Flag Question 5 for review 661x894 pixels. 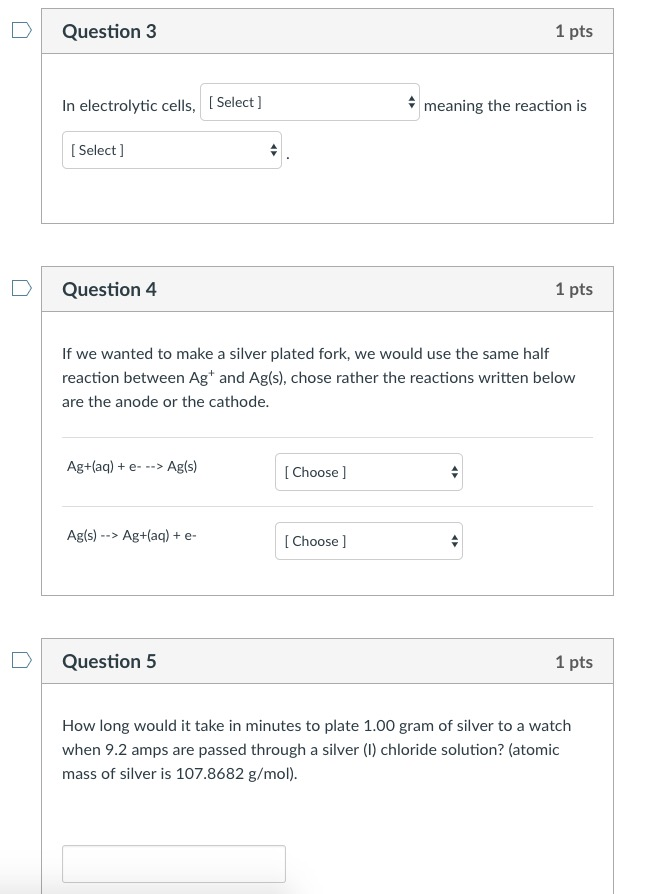point(19,660)
